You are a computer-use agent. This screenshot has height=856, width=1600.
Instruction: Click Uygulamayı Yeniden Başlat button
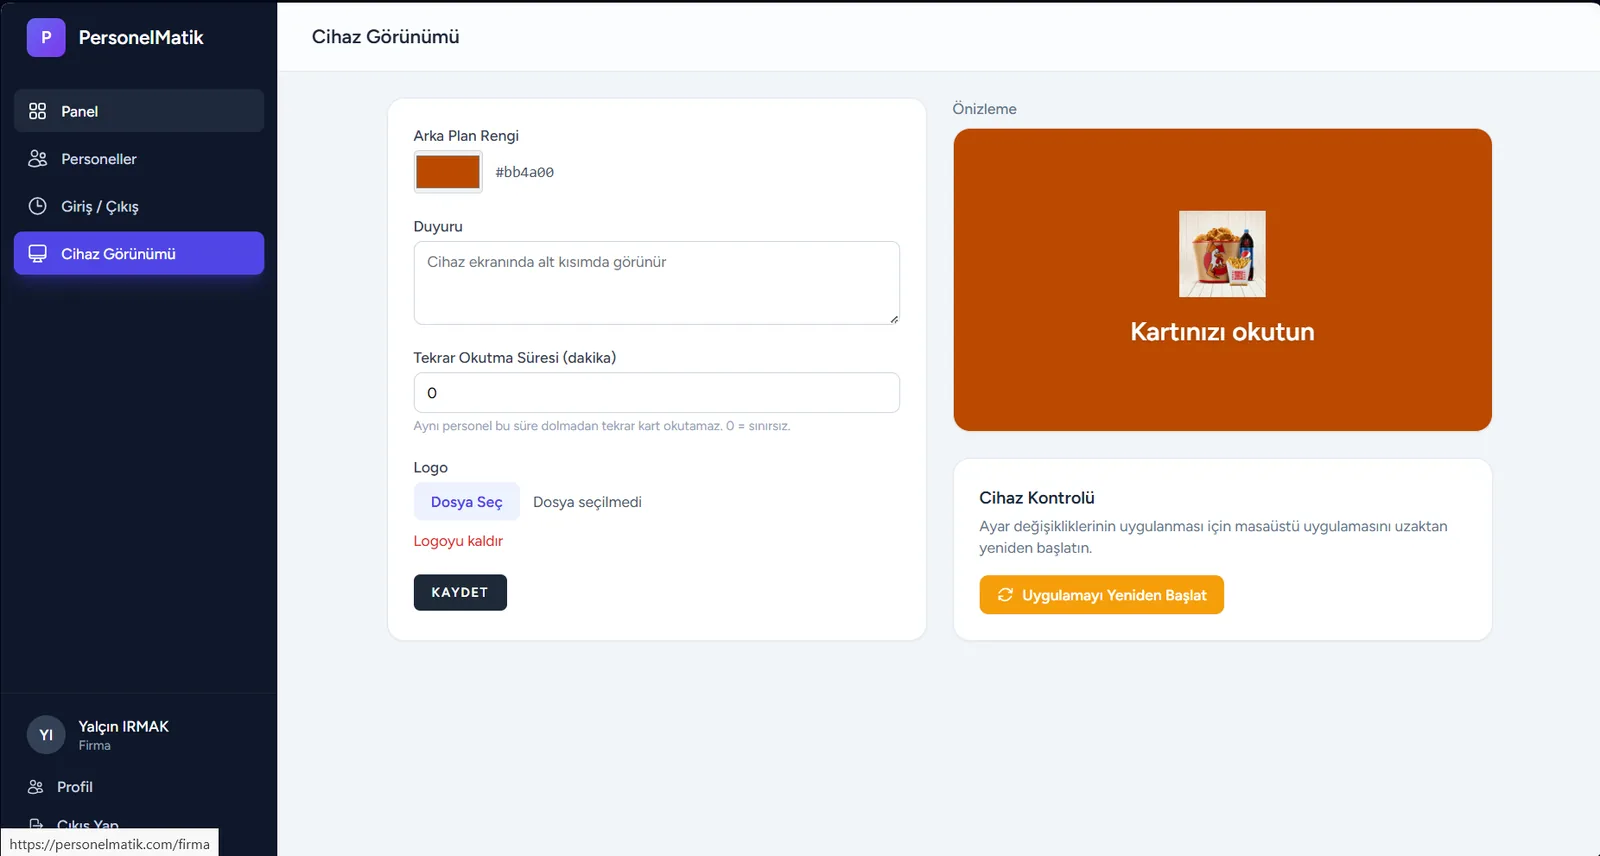[1101, 595]
